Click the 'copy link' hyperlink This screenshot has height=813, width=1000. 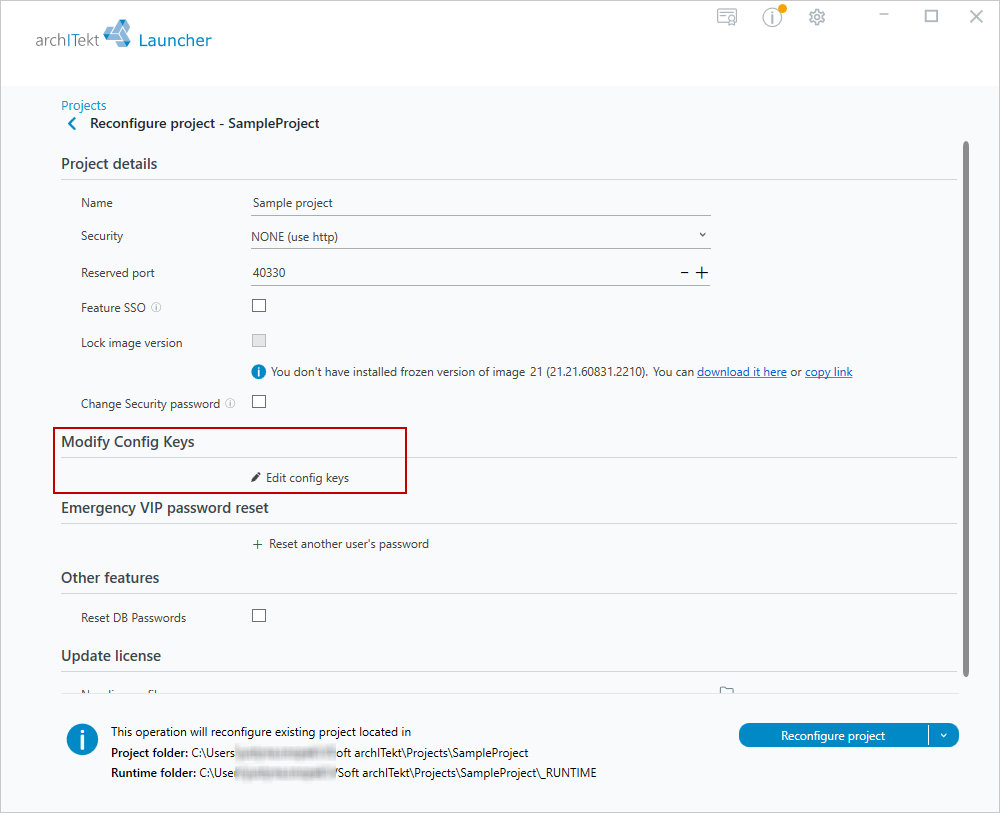828,372
